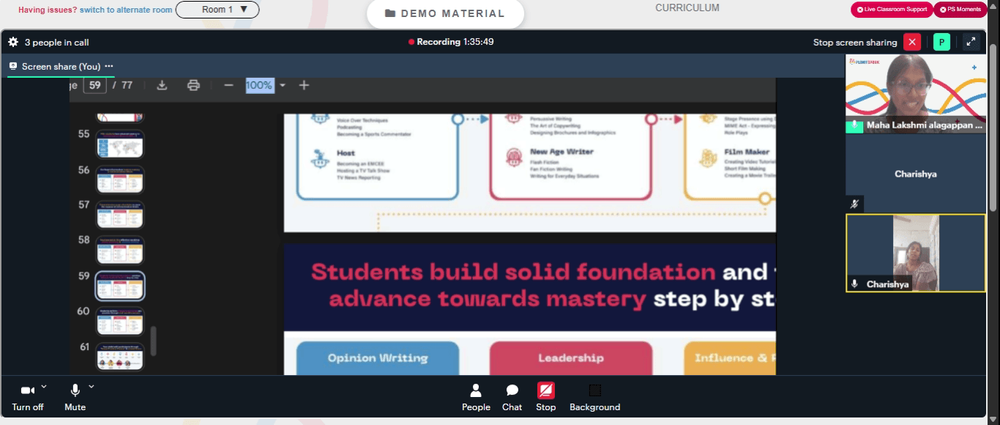
Task: Click Film Maker icon in slide
Action: 708,158
